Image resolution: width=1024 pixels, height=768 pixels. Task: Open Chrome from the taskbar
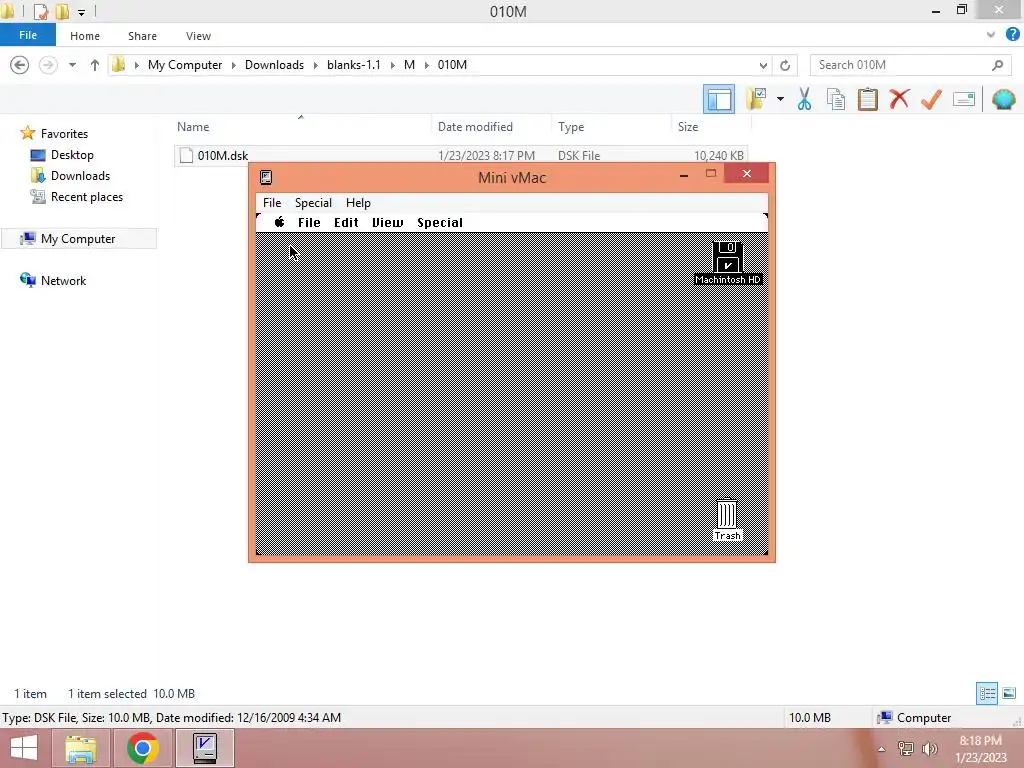142,748
